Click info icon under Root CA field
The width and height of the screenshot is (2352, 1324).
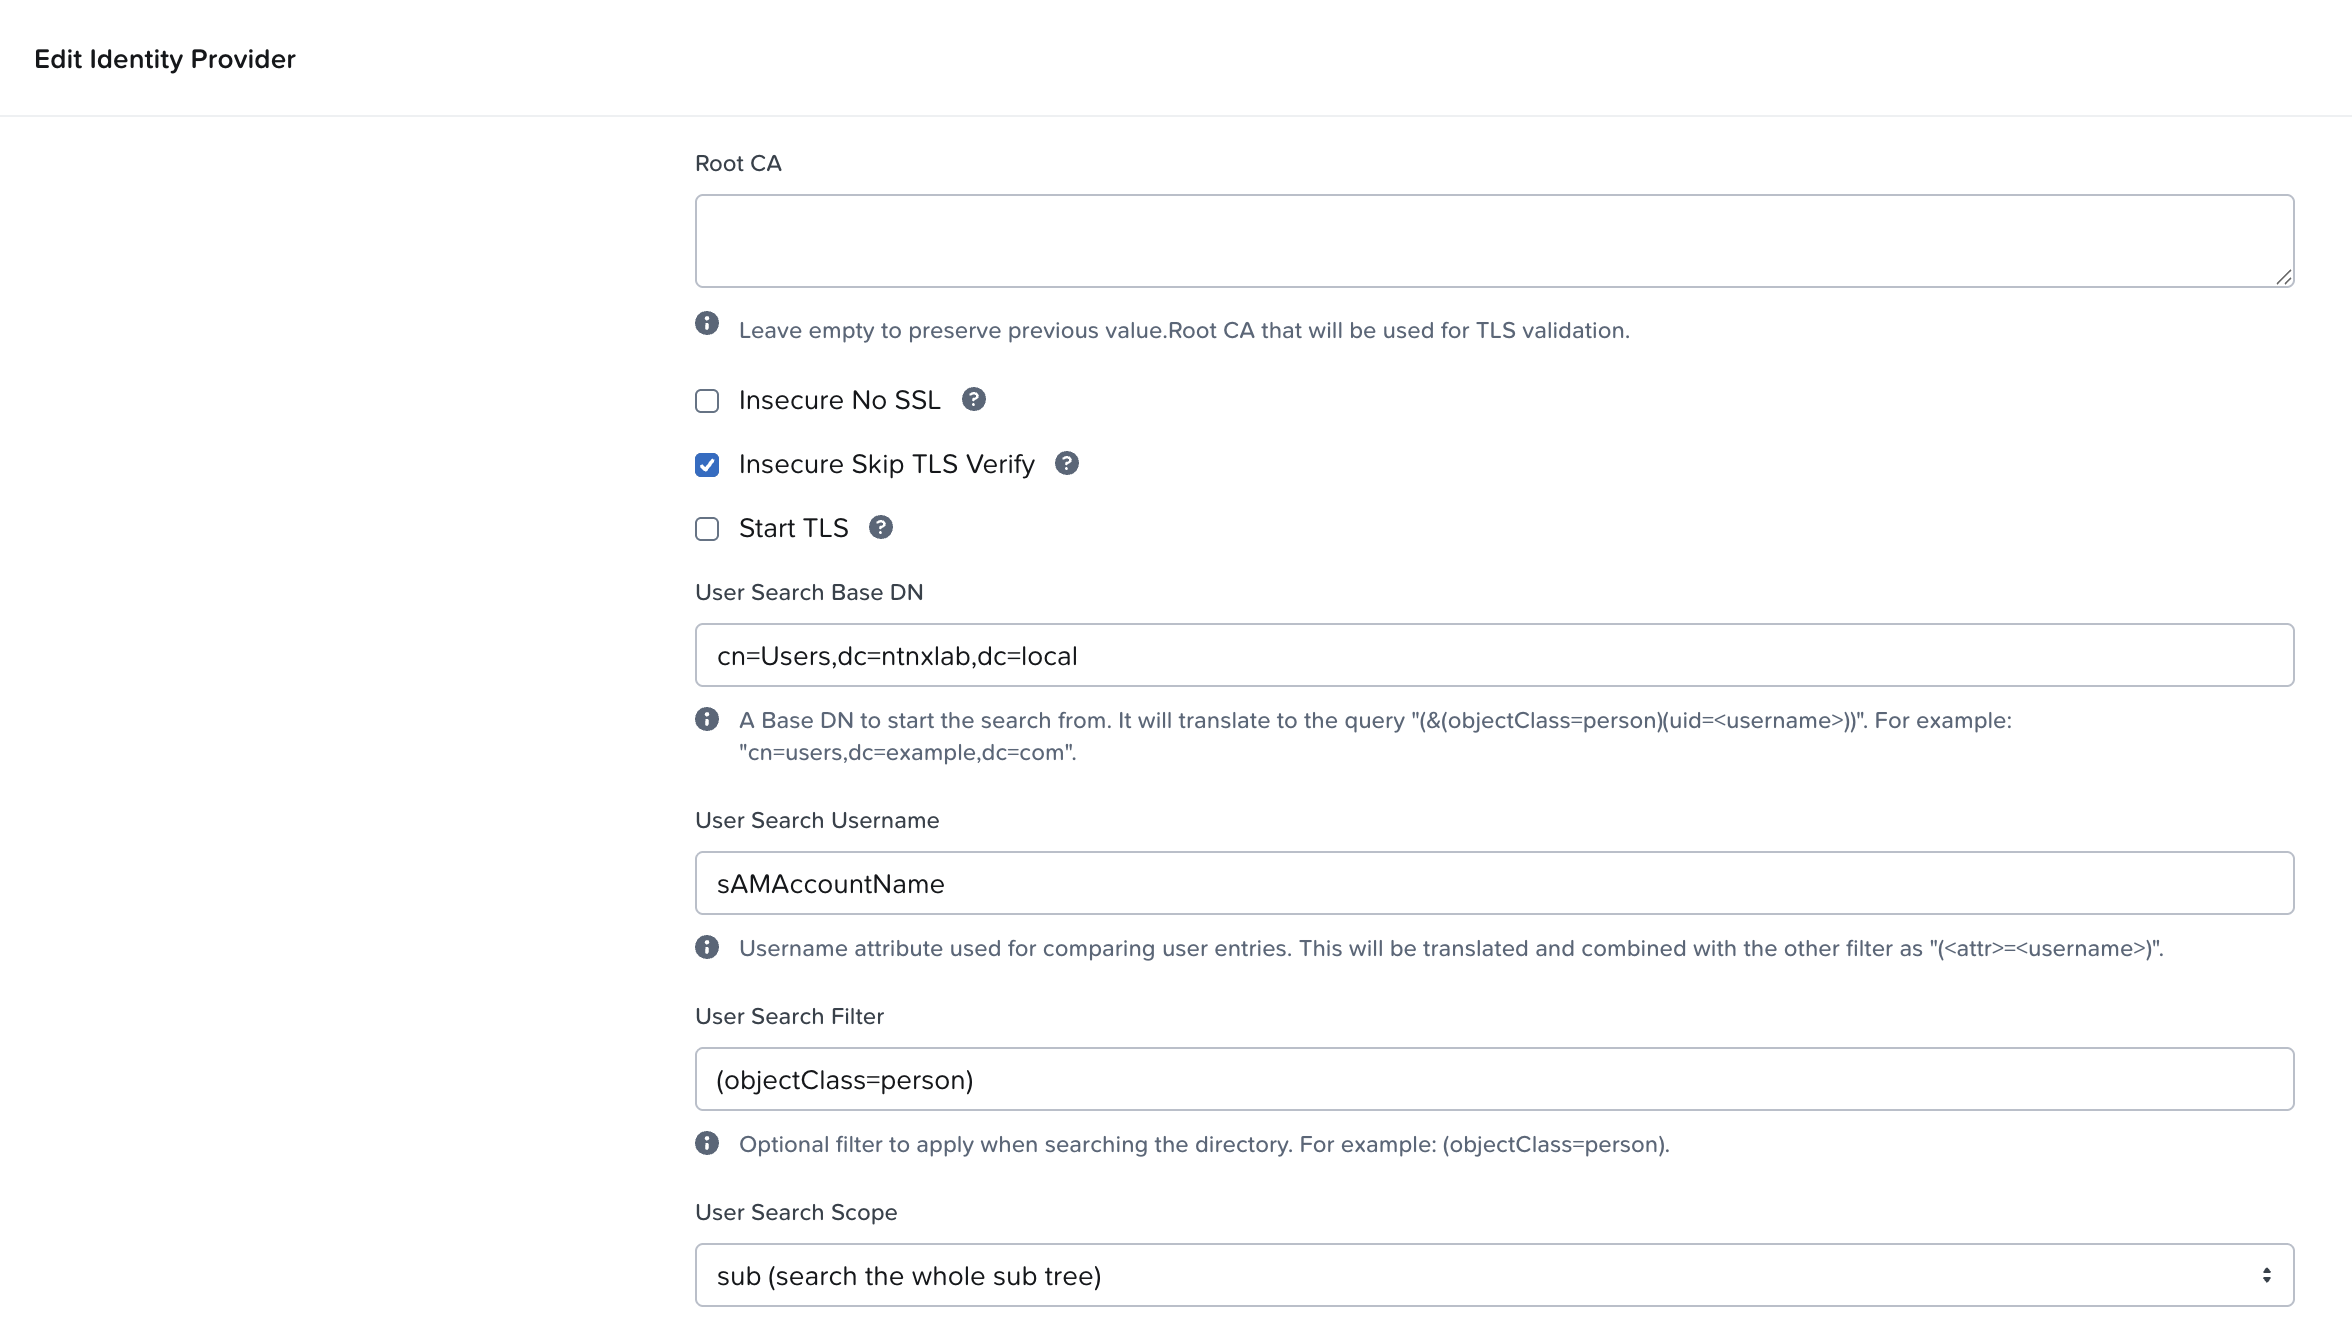(707, 324)
